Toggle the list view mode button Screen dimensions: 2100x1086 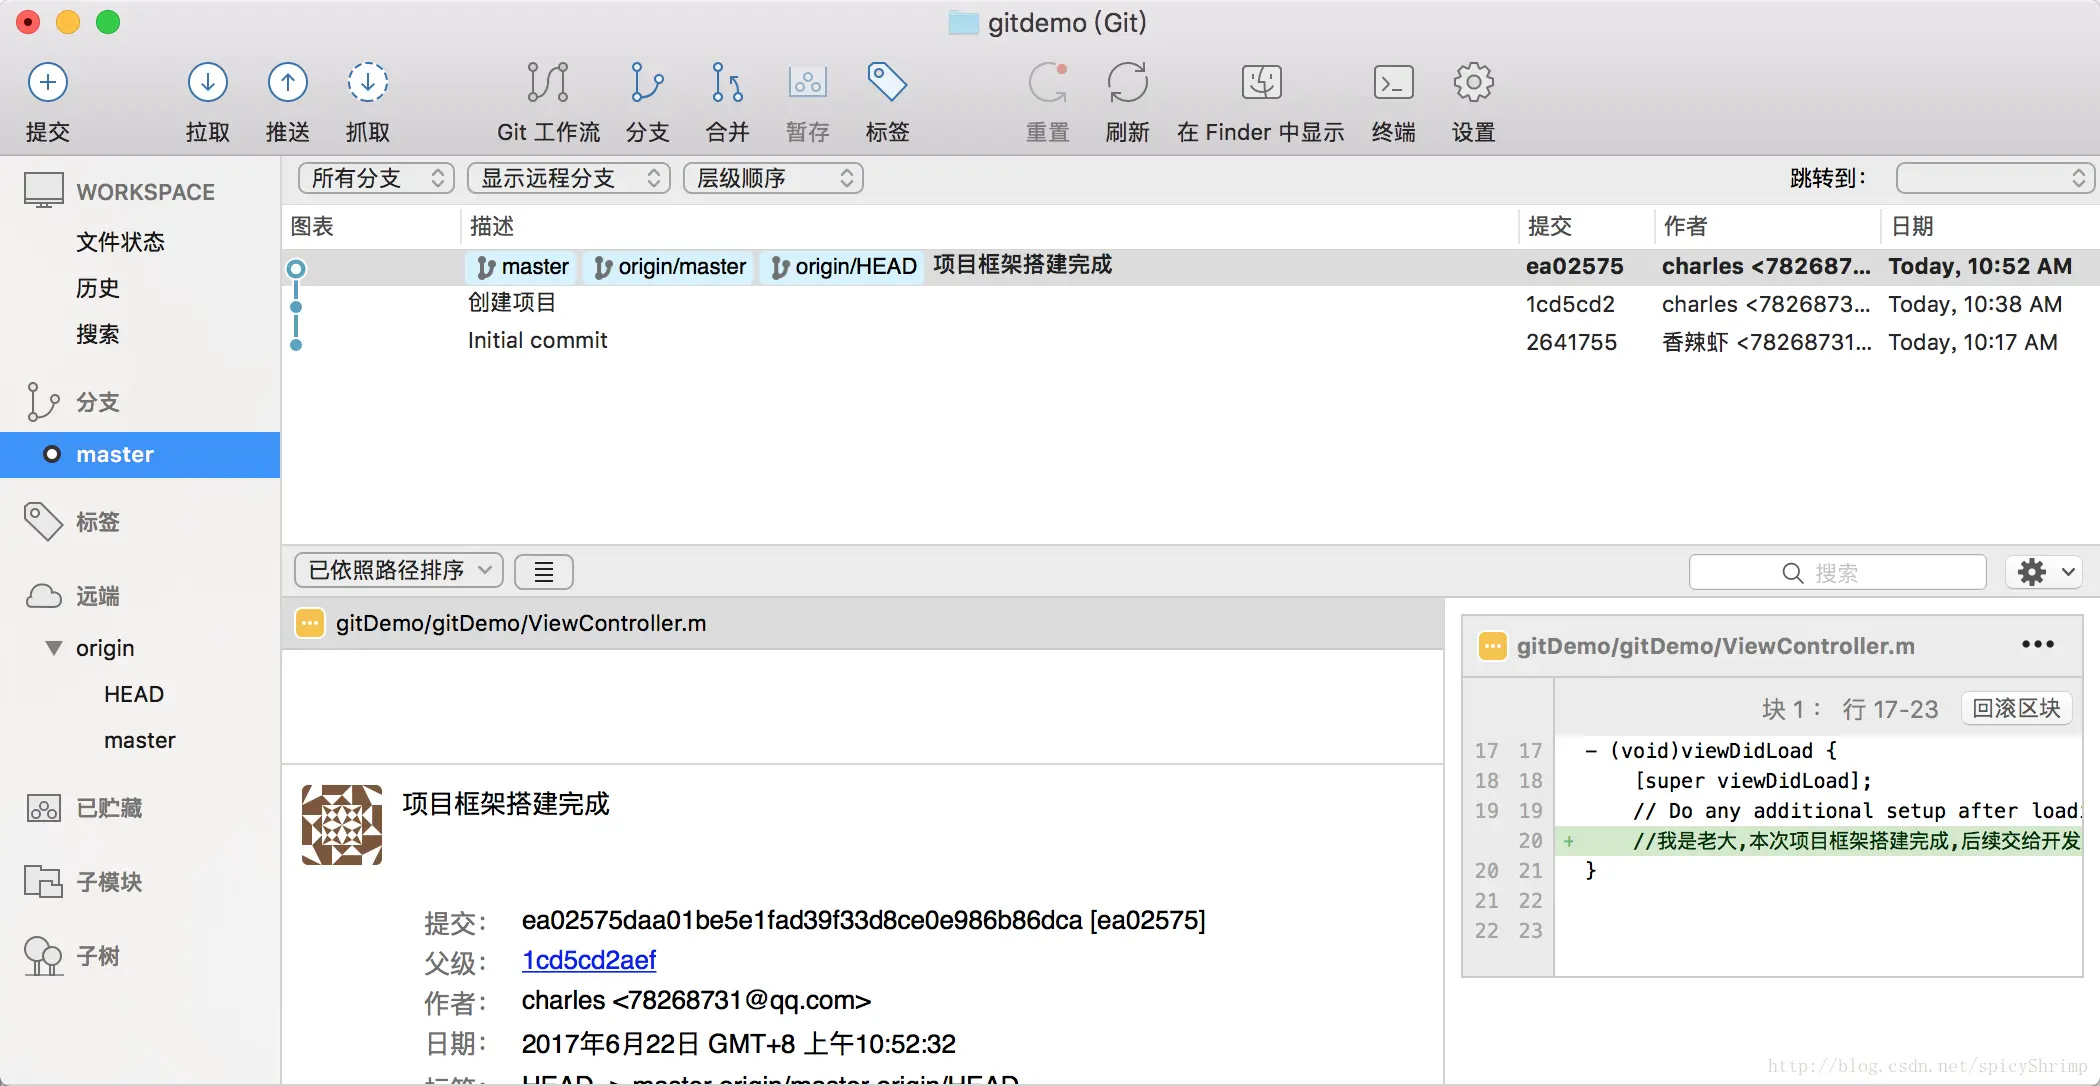coord(543,572)
